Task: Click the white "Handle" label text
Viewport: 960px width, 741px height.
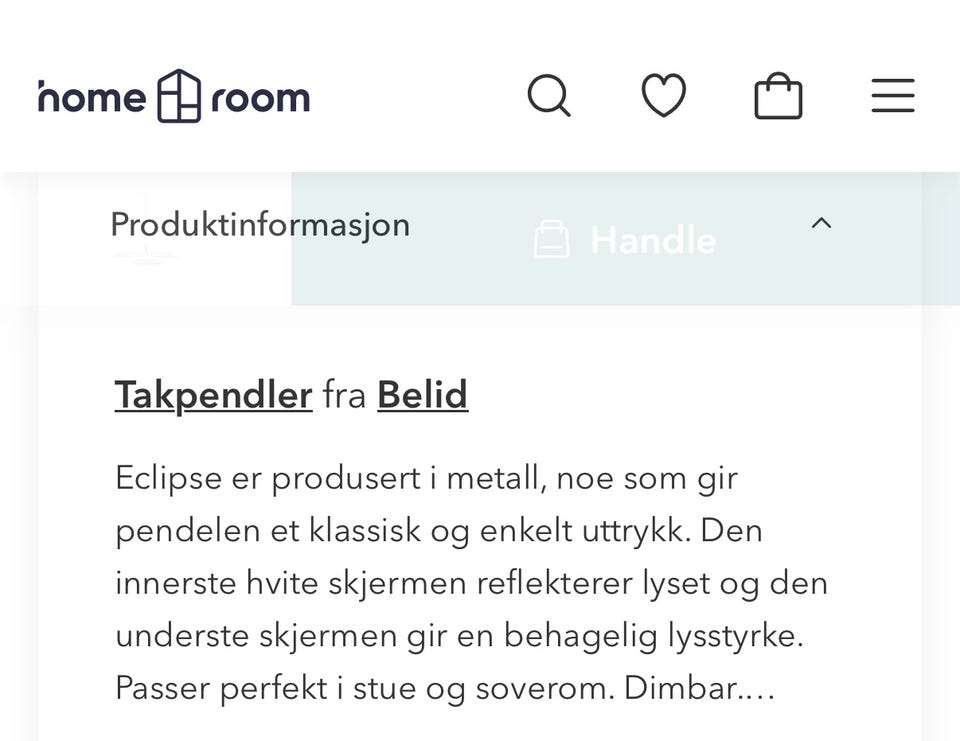Action: click(654, 240)
